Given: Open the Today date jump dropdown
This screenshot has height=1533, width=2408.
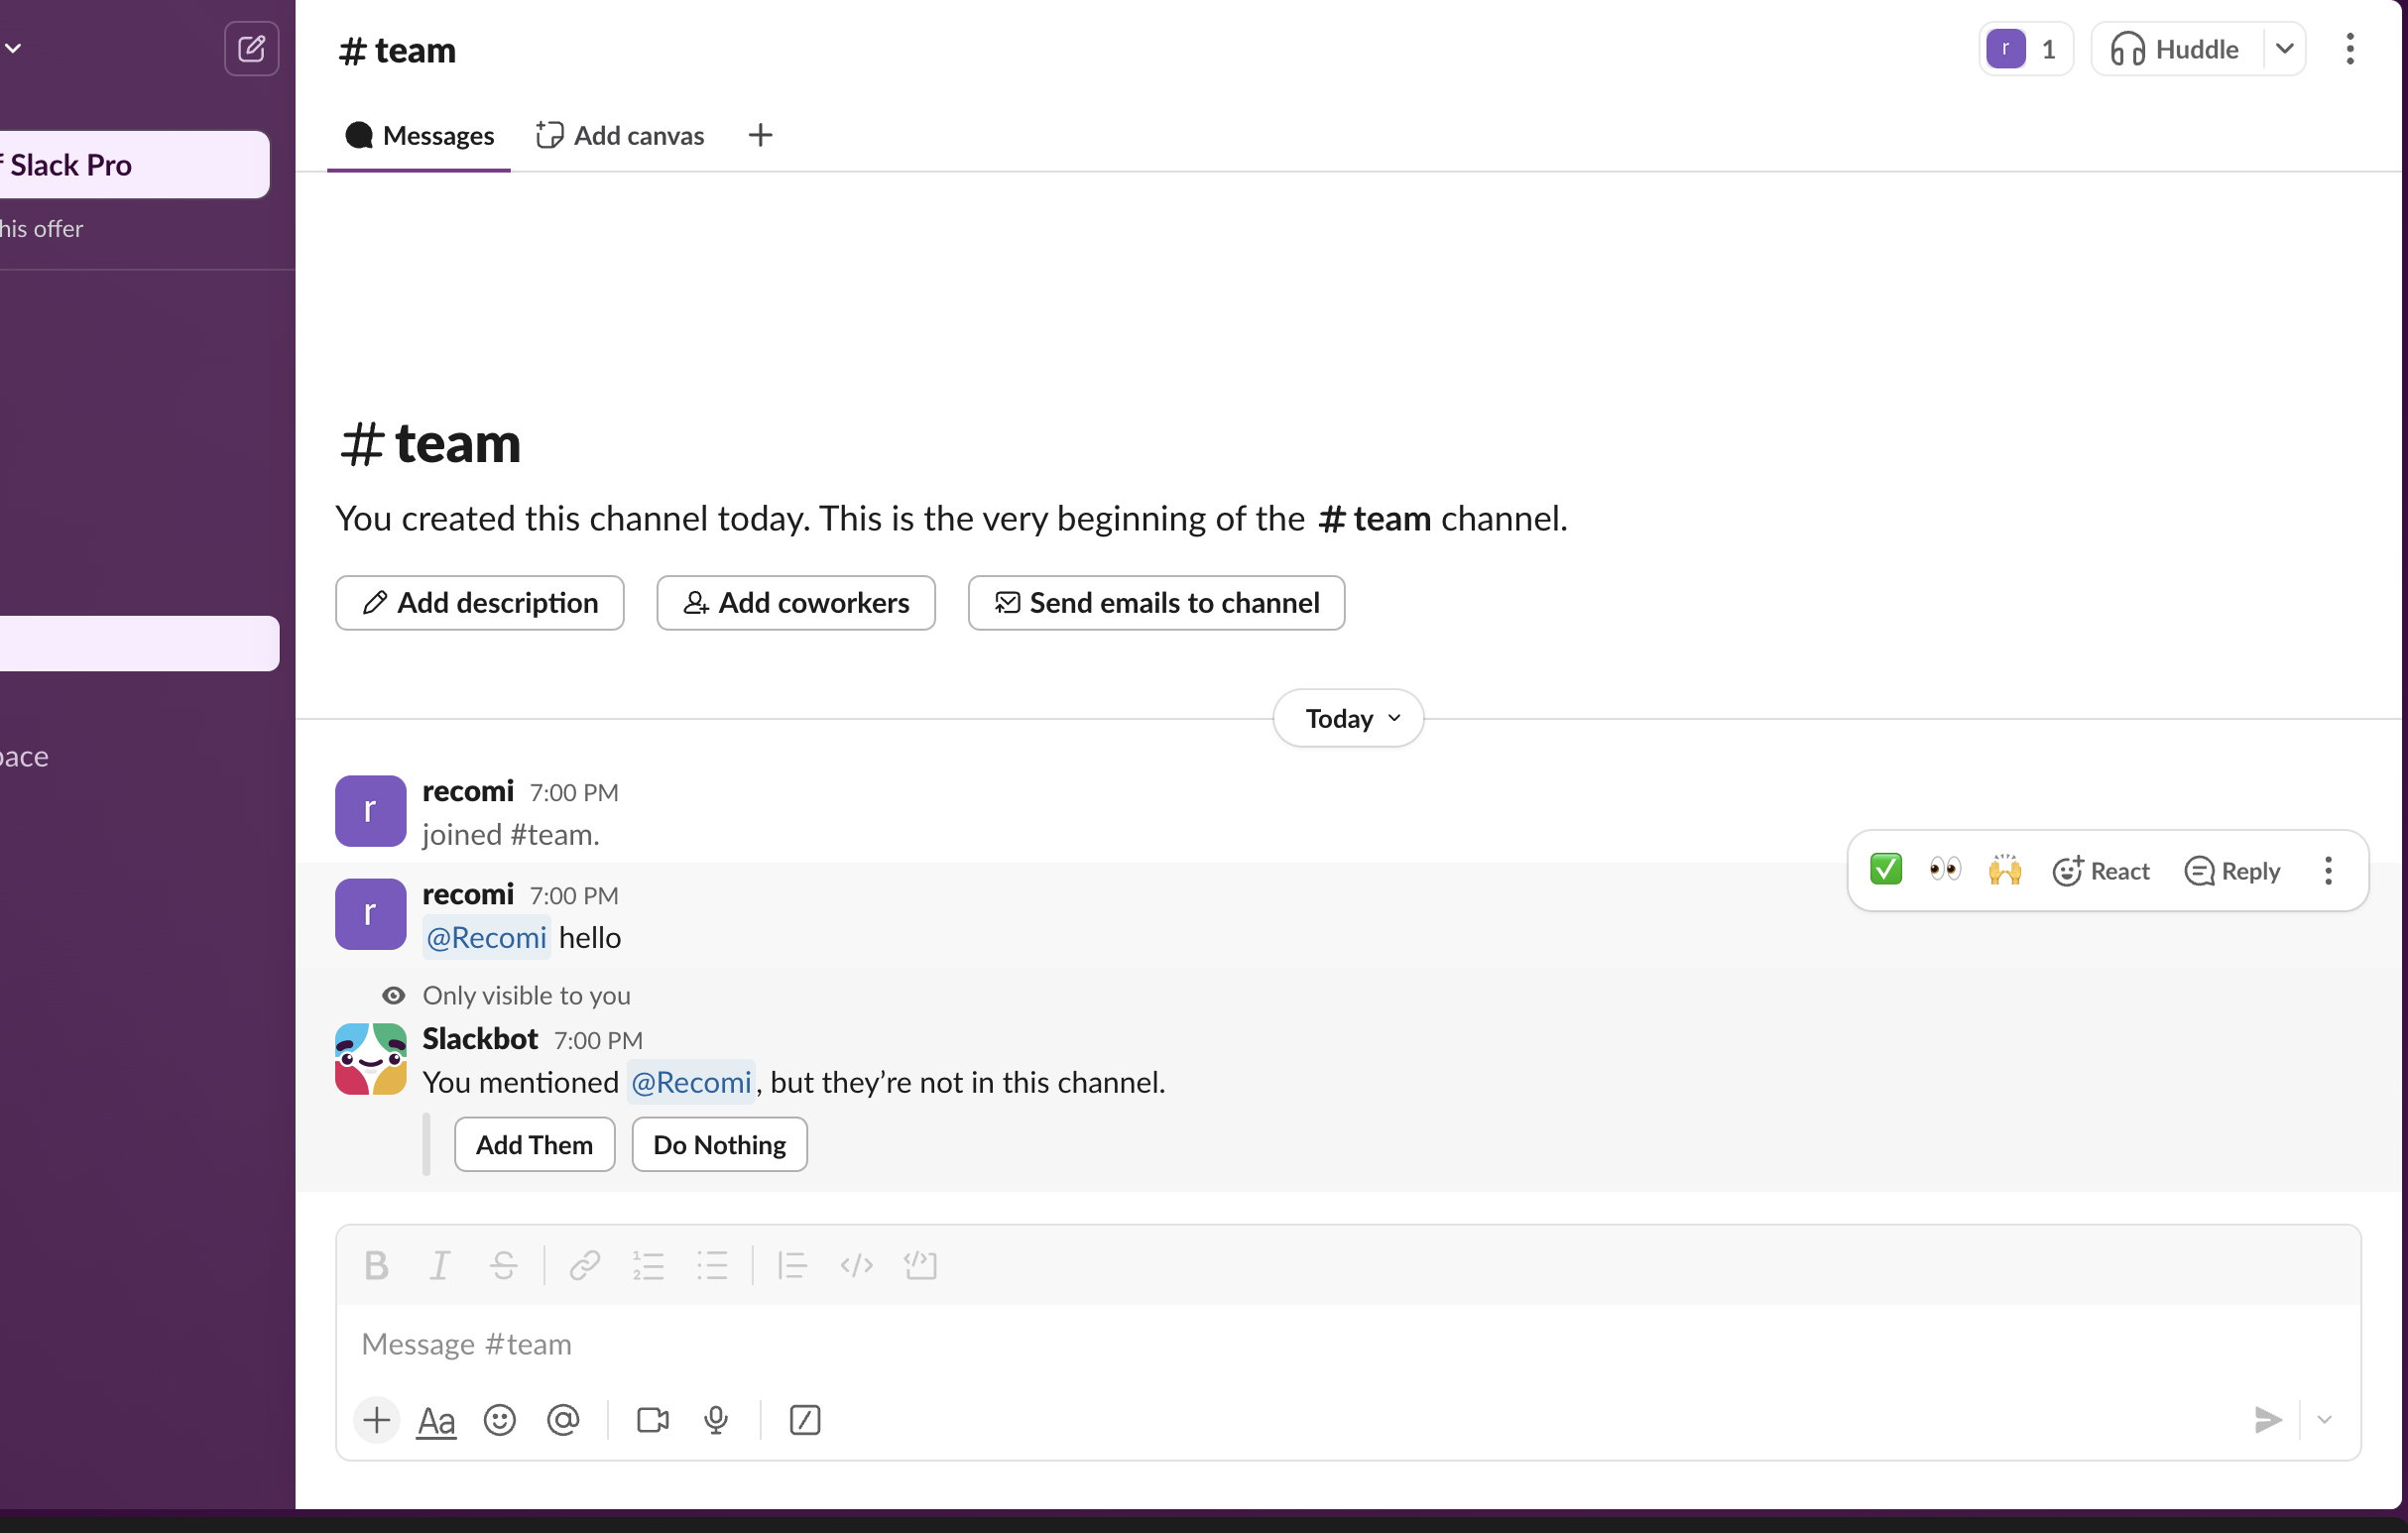Looking at the screenshot, I should pyautogui.click(x=1348, y=718).
